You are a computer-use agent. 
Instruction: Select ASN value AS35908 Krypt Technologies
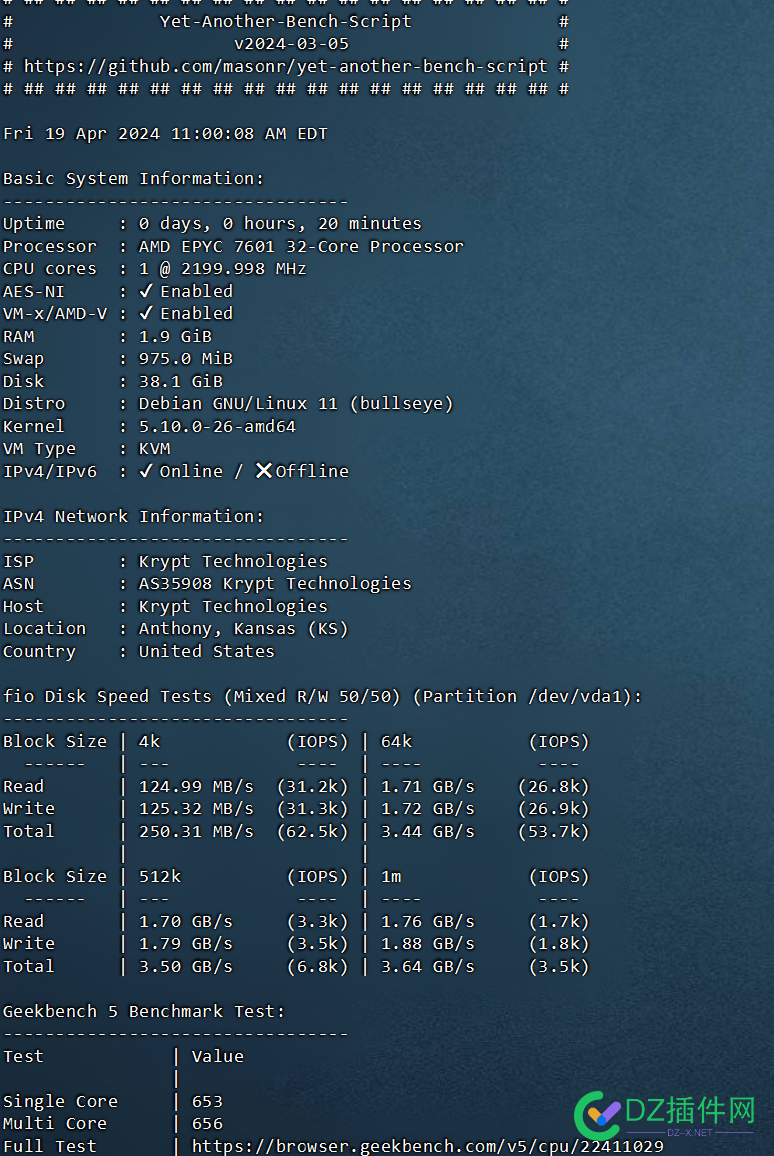(275, 584)
